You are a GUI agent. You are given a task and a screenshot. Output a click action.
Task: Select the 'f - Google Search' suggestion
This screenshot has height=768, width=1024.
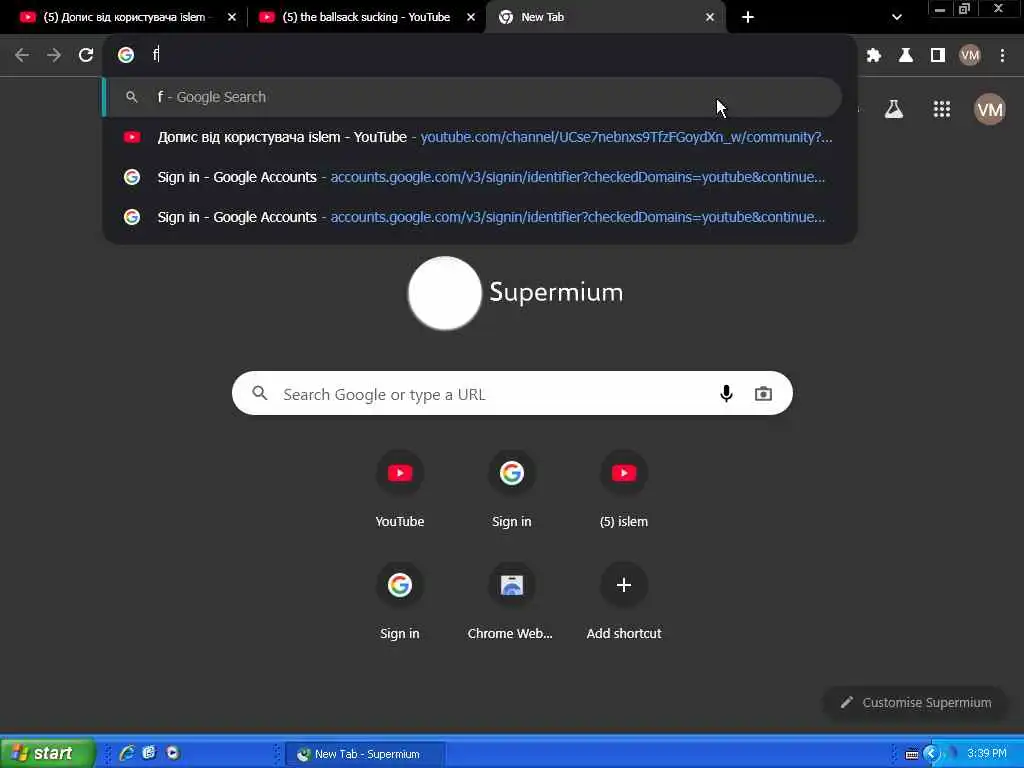pos(473,97)
